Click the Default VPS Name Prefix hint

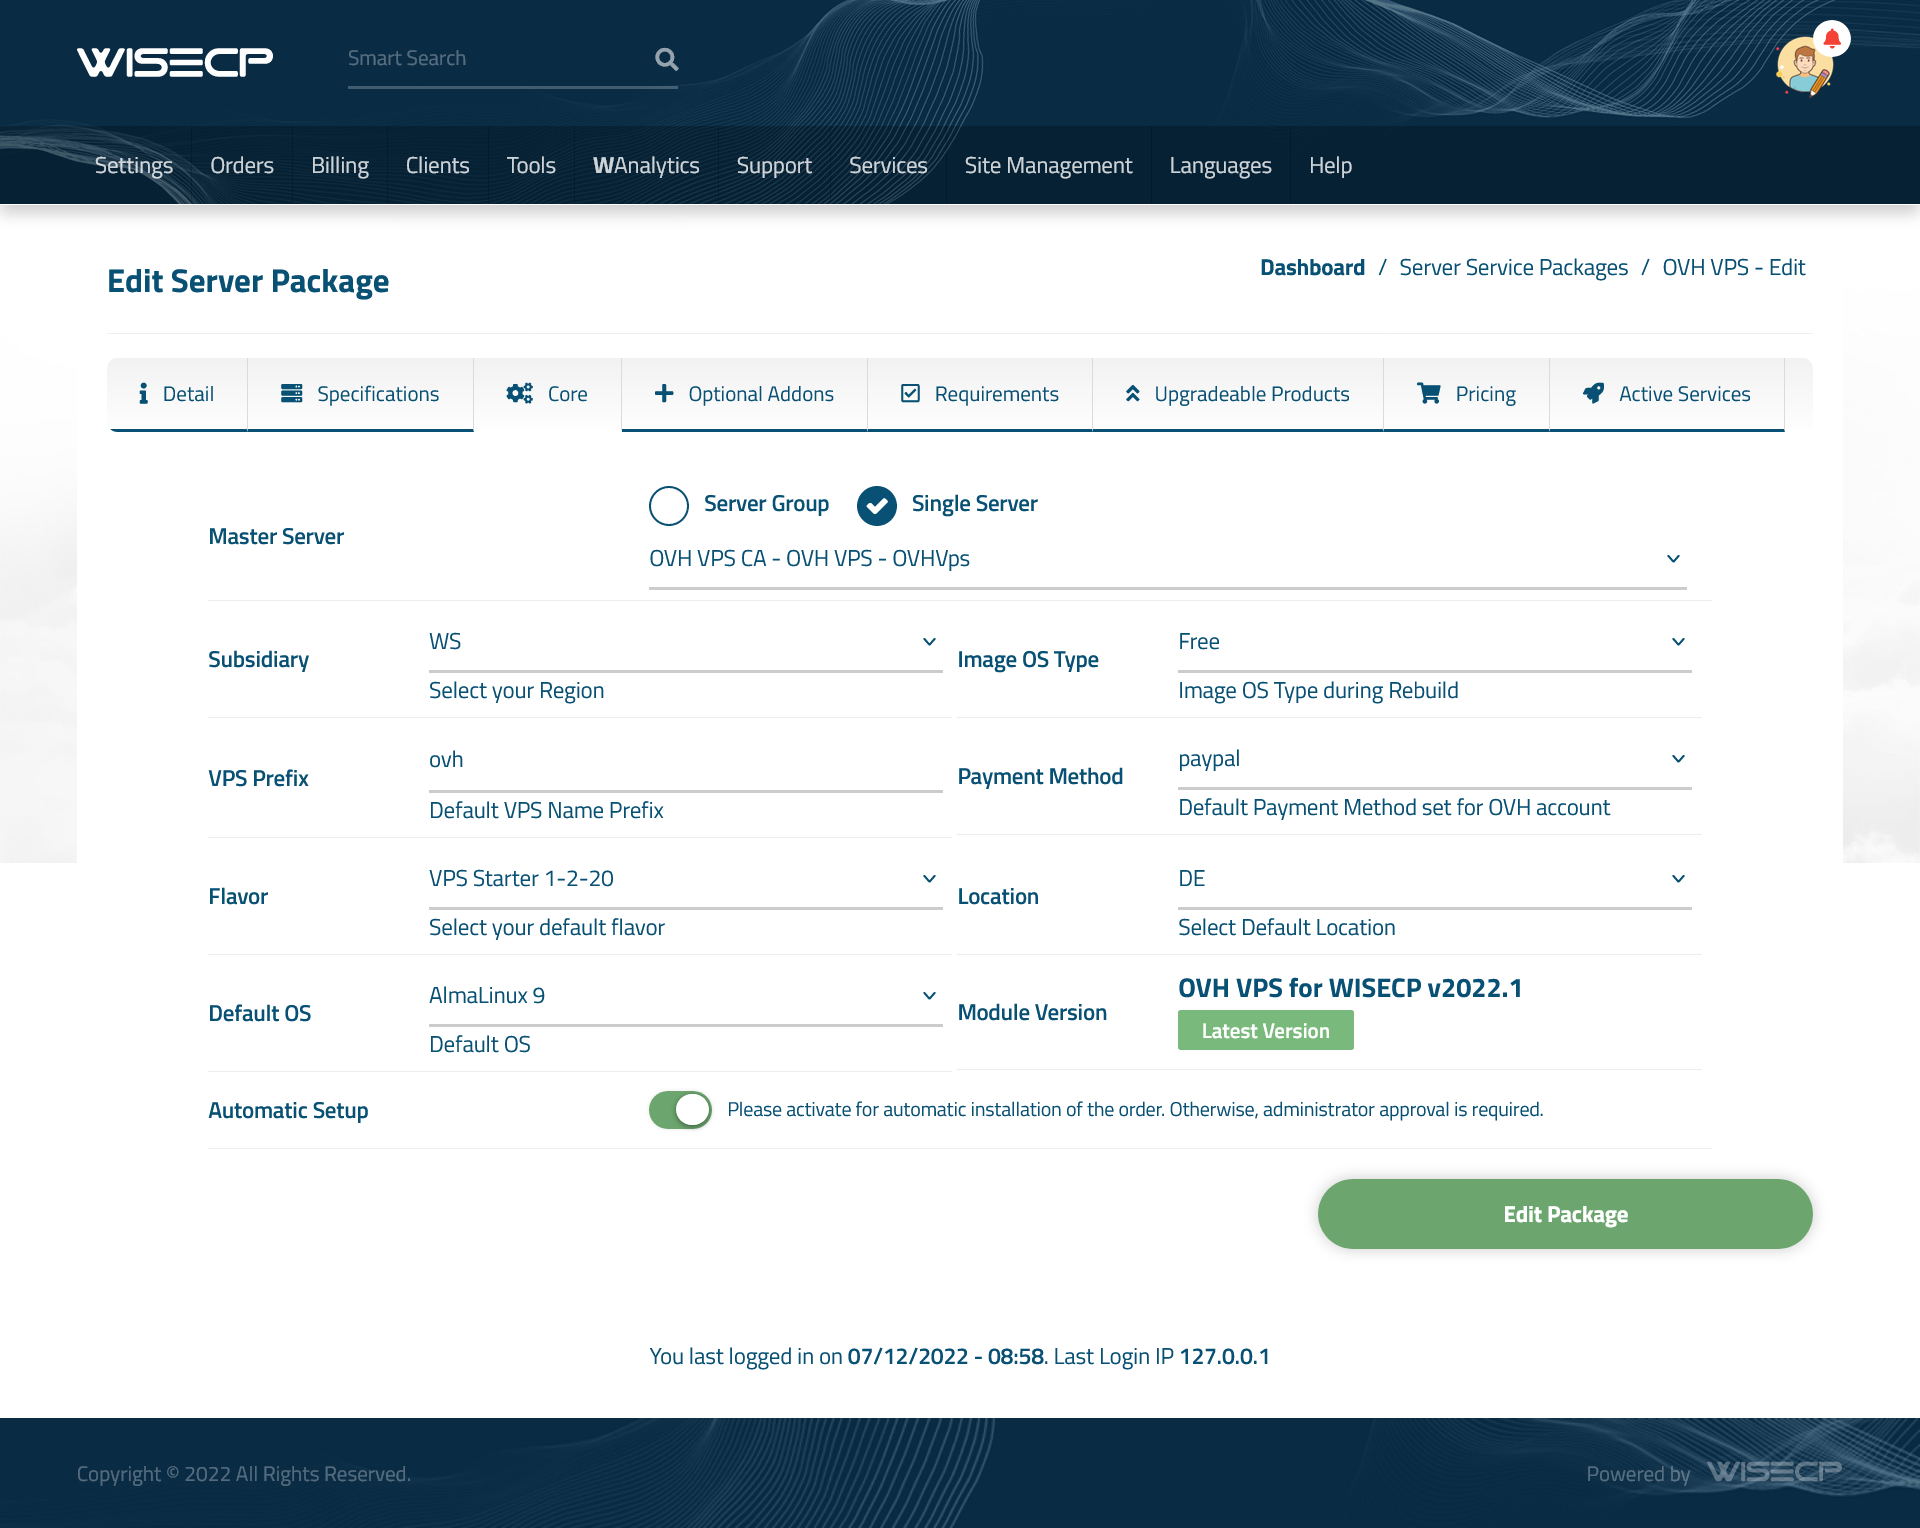click(546, 811)
